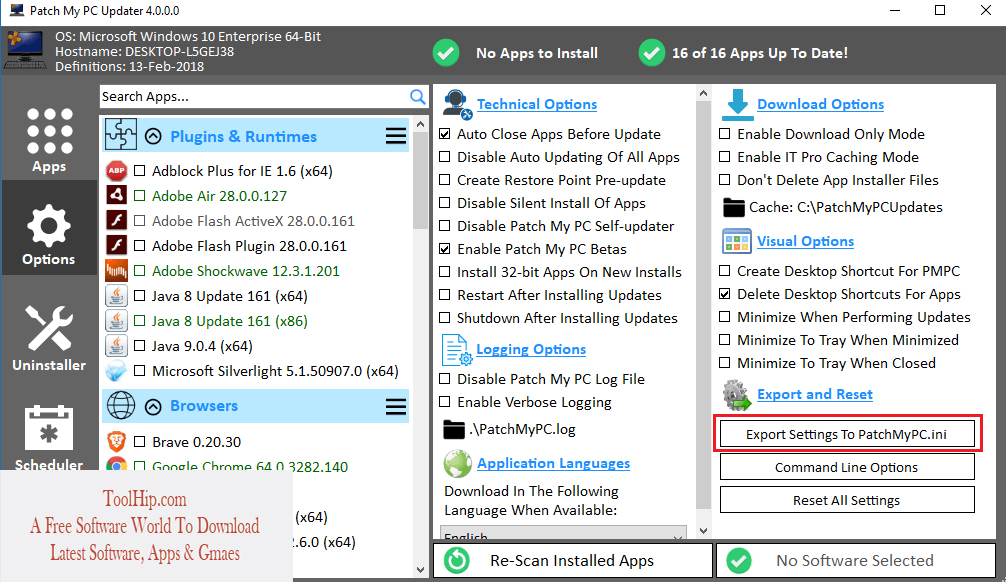Open the Apps section in sidebar
Screen dimensions: 1006x582
pos(49,140)
